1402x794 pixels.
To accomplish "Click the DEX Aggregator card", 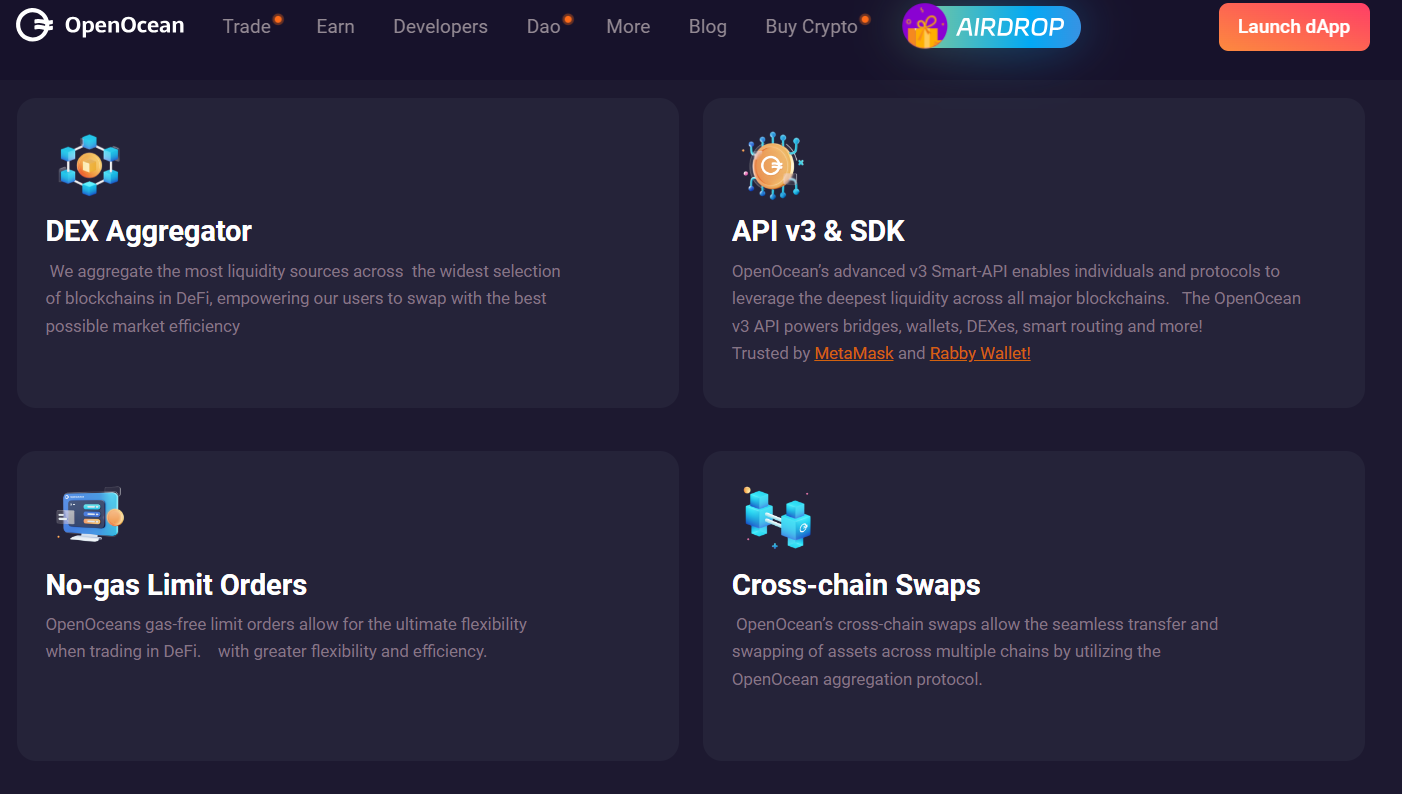I will (347, 252).
